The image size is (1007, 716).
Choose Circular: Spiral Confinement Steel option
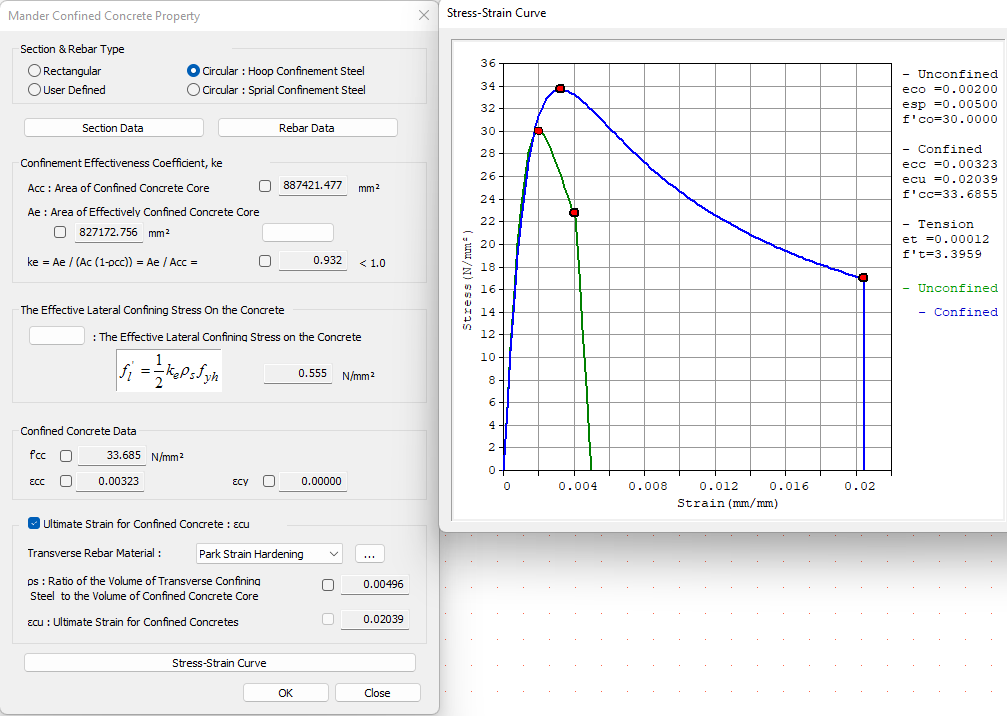(194, 90)
